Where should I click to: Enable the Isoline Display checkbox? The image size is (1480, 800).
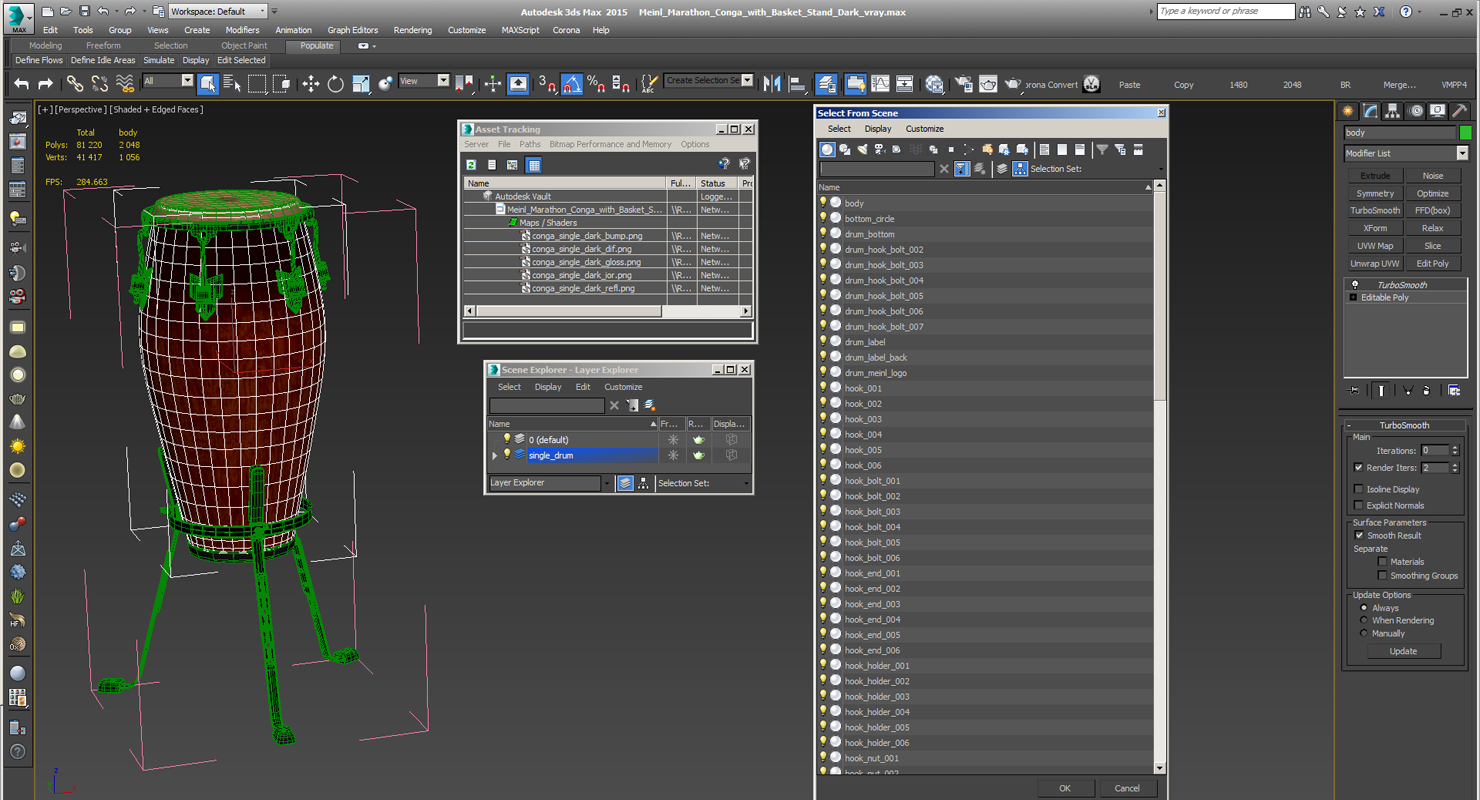(1358, 489)
